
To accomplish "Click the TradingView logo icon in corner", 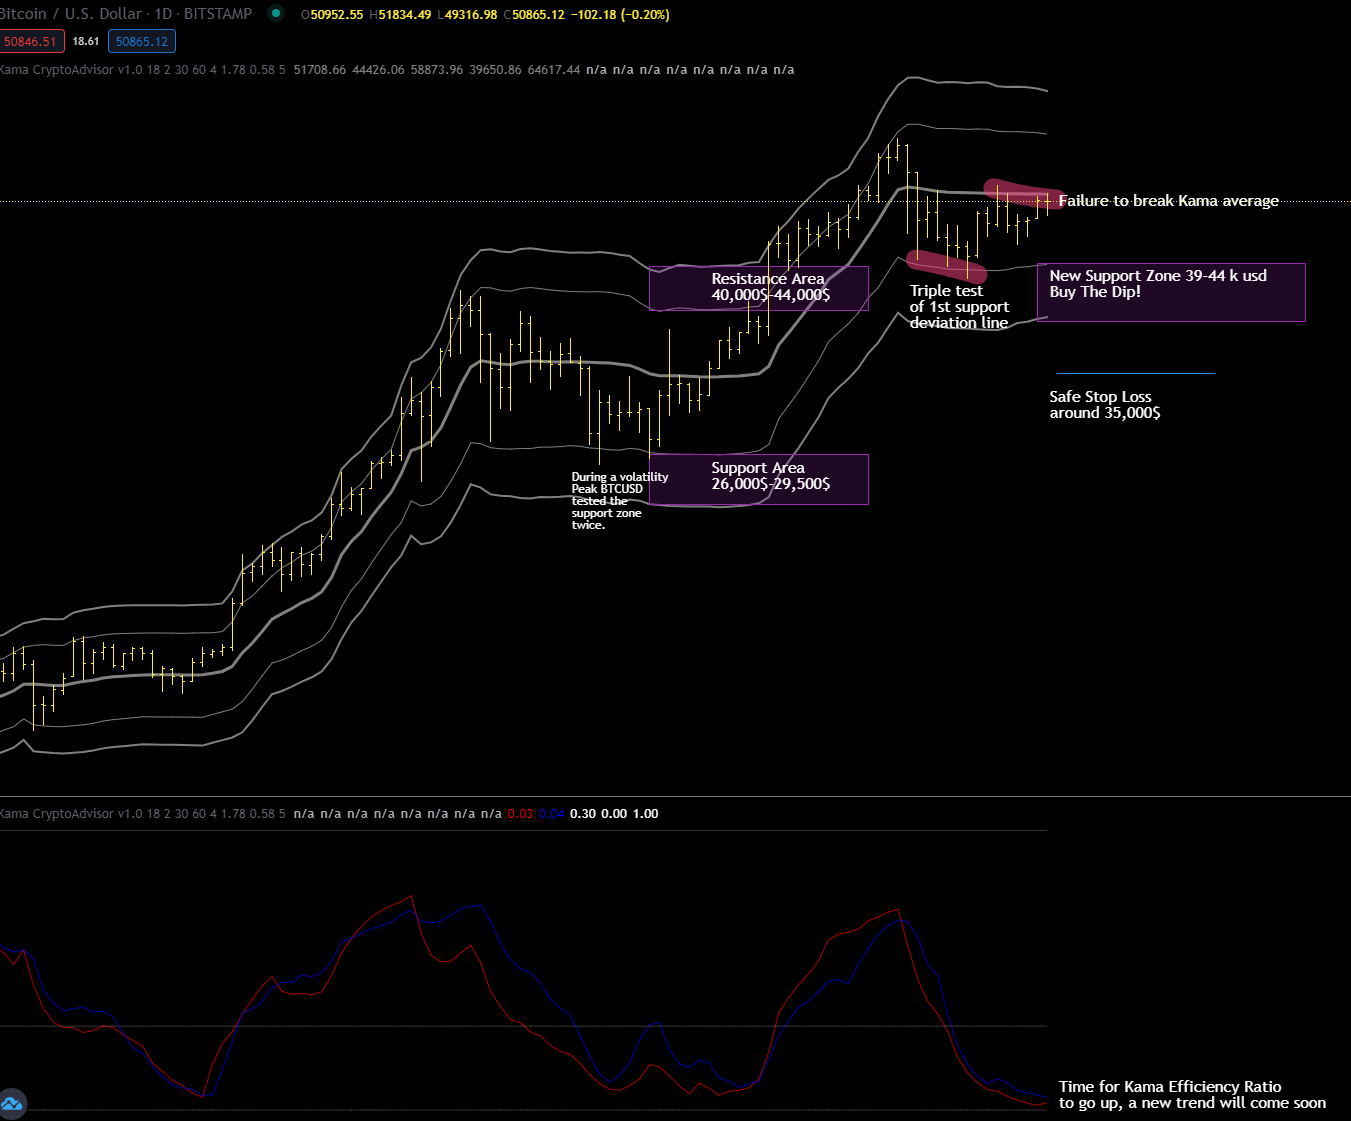I will (x=12, y=1103).
